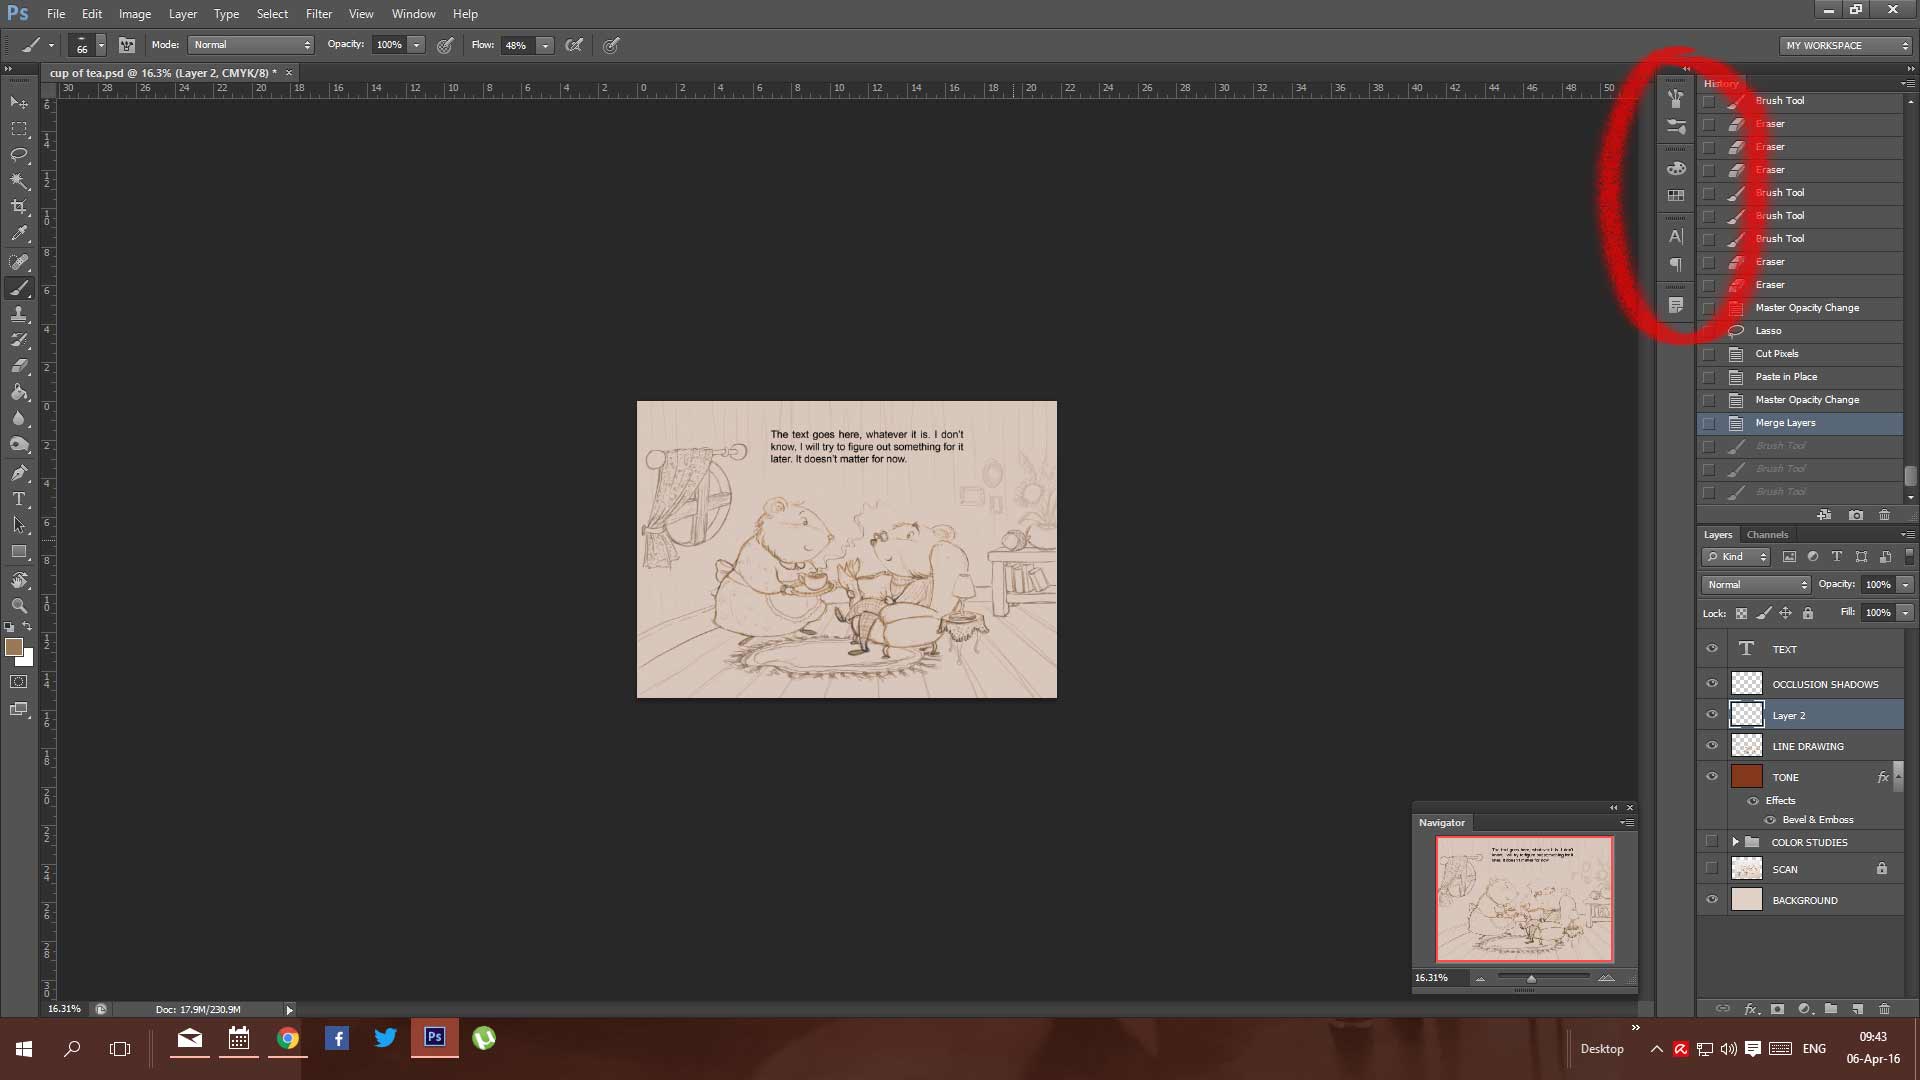Image resolution: width=1920 pixels, height=1080 pixels.
Task: Lock transparent pixels for Layer 2
Action: click(1741, 613)
